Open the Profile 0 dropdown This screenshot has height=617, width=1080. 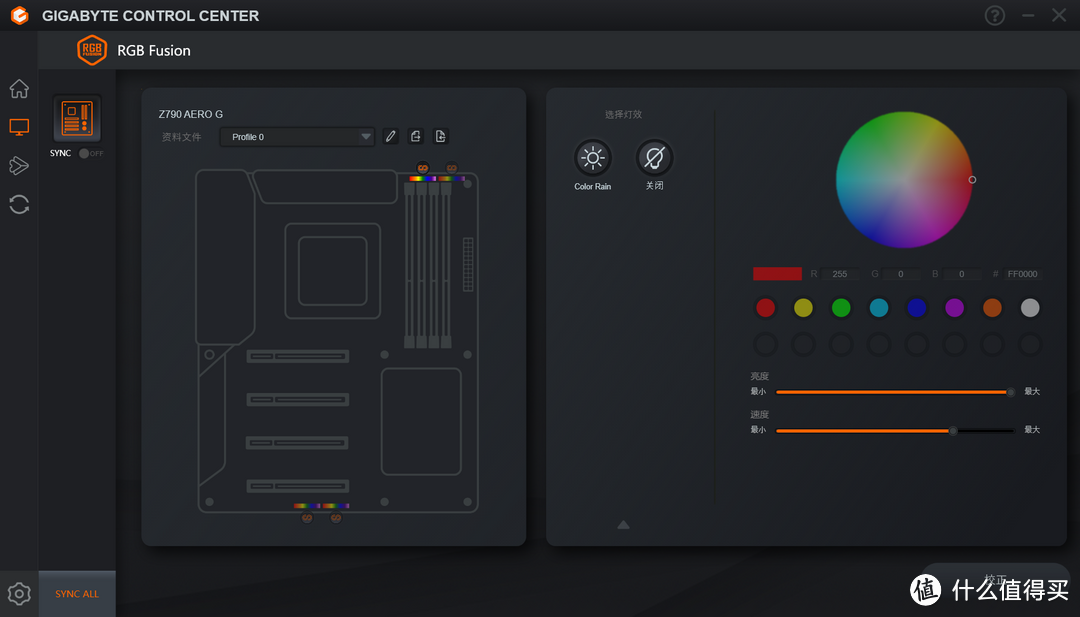tap(298, 137)
